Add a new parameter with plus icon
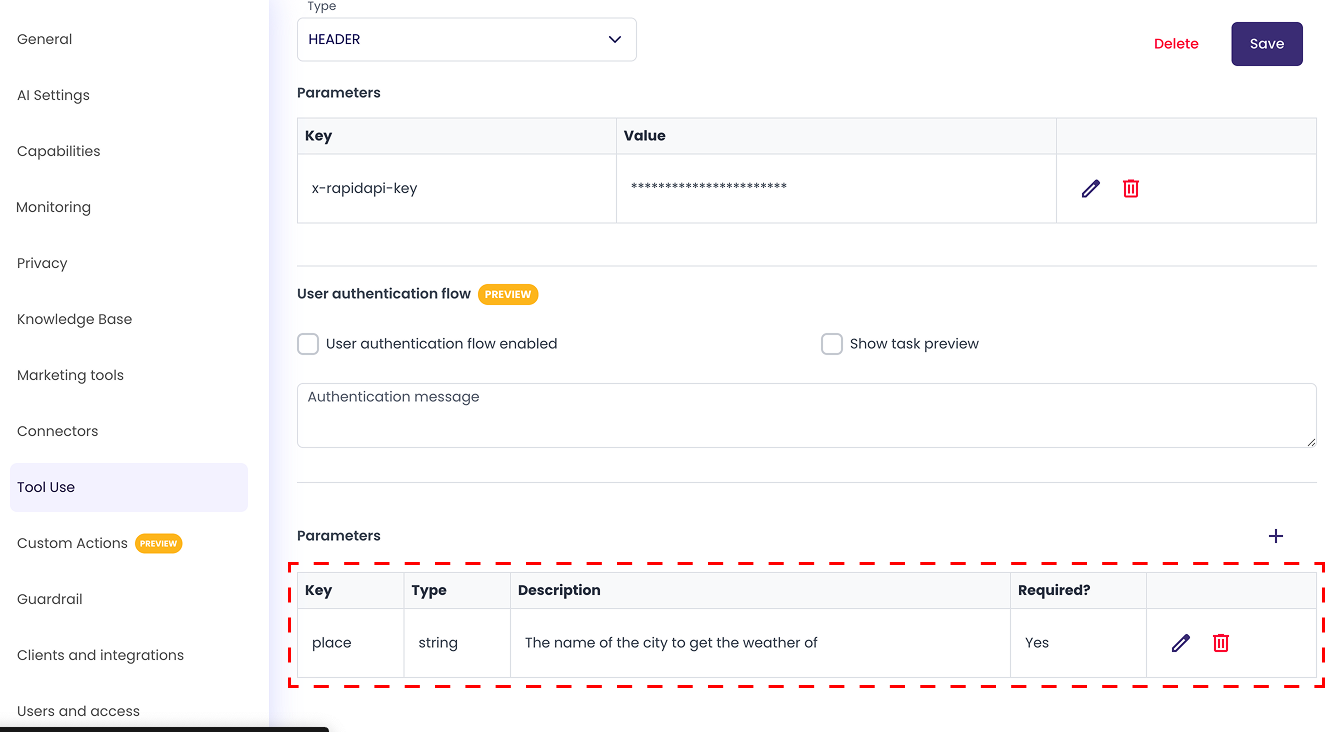 1276,536
